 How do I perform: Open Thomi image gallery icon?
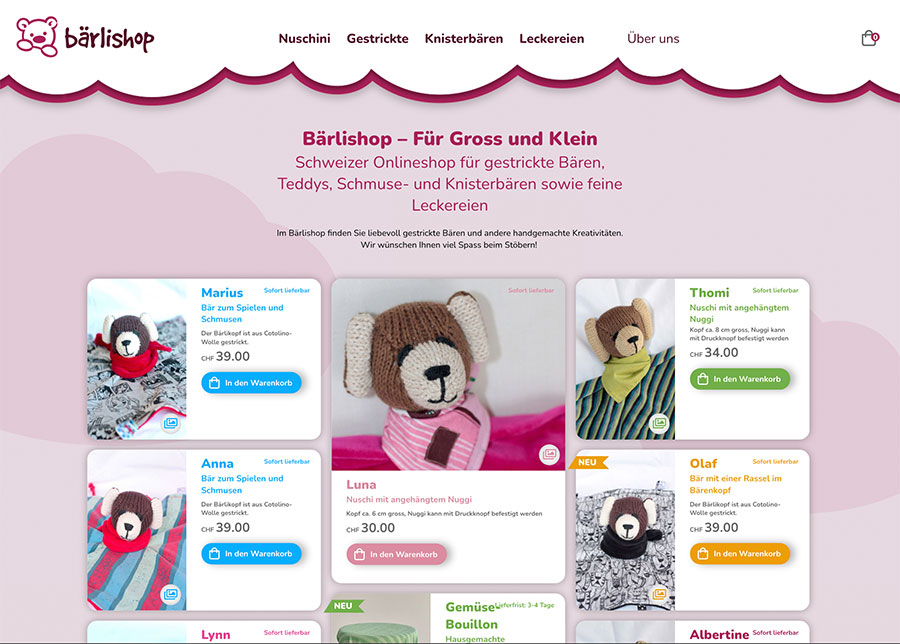point(659,423)
